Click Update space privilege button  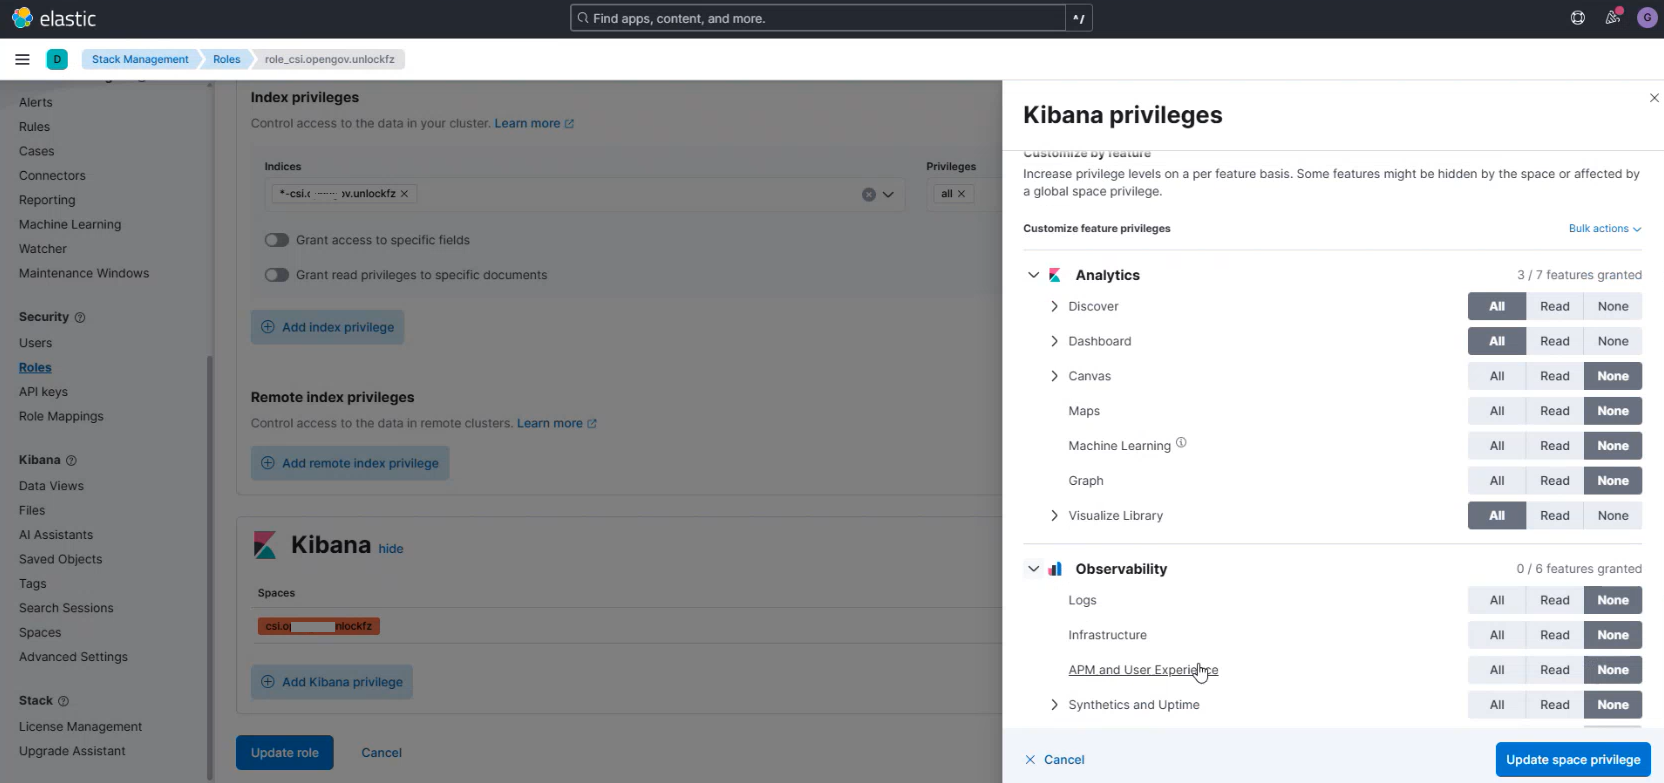1573,760
